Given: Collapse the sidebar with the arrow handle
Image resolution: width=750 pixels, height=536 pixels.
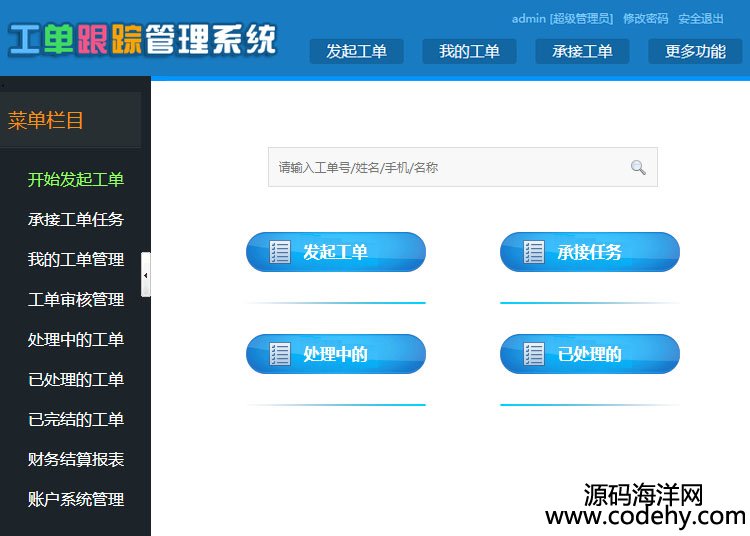Looking at the screenshot, I should pos(145,275).
